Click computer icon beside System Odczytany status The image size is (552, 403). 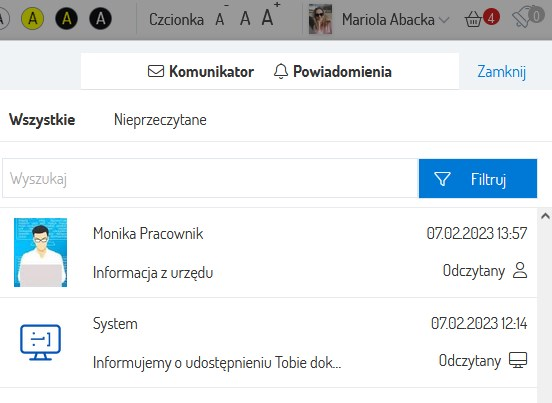(x=518, y=360)
